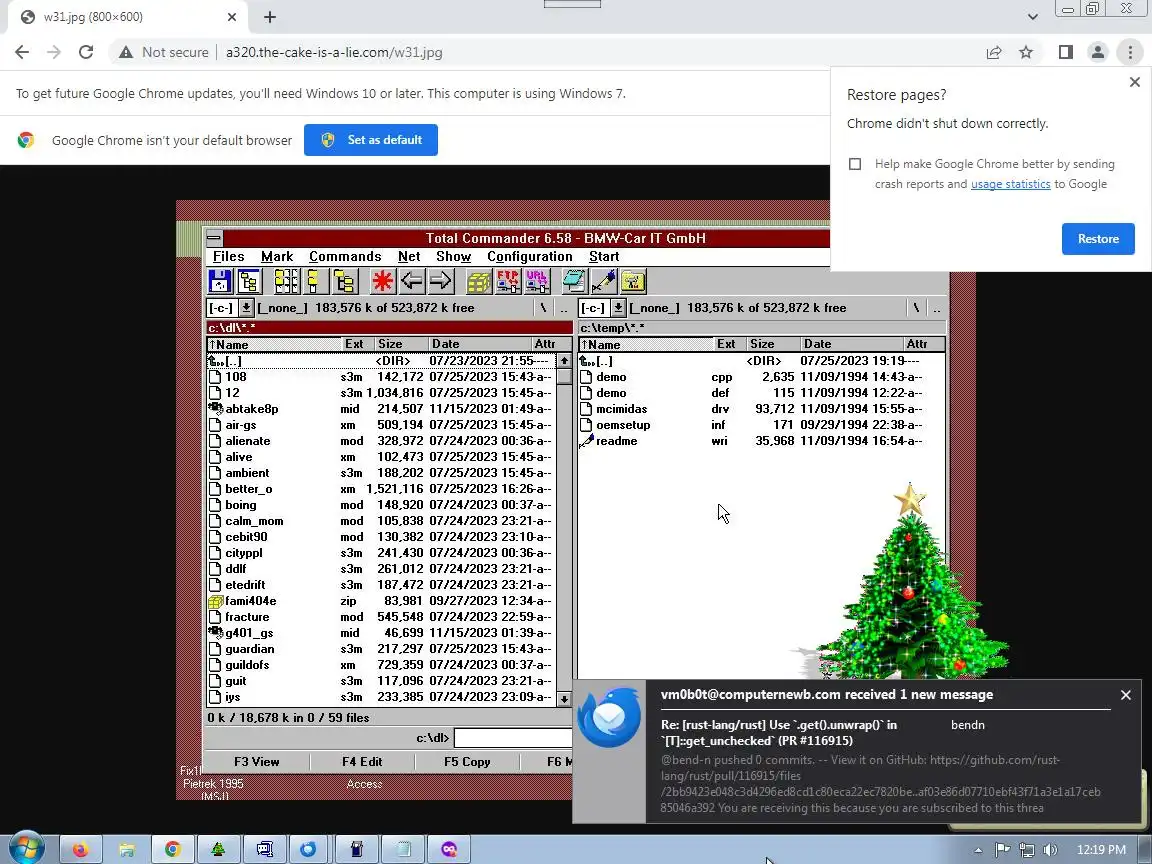Open the Chrome profile icon
1152x864 pixels.
pos(1098,52)
